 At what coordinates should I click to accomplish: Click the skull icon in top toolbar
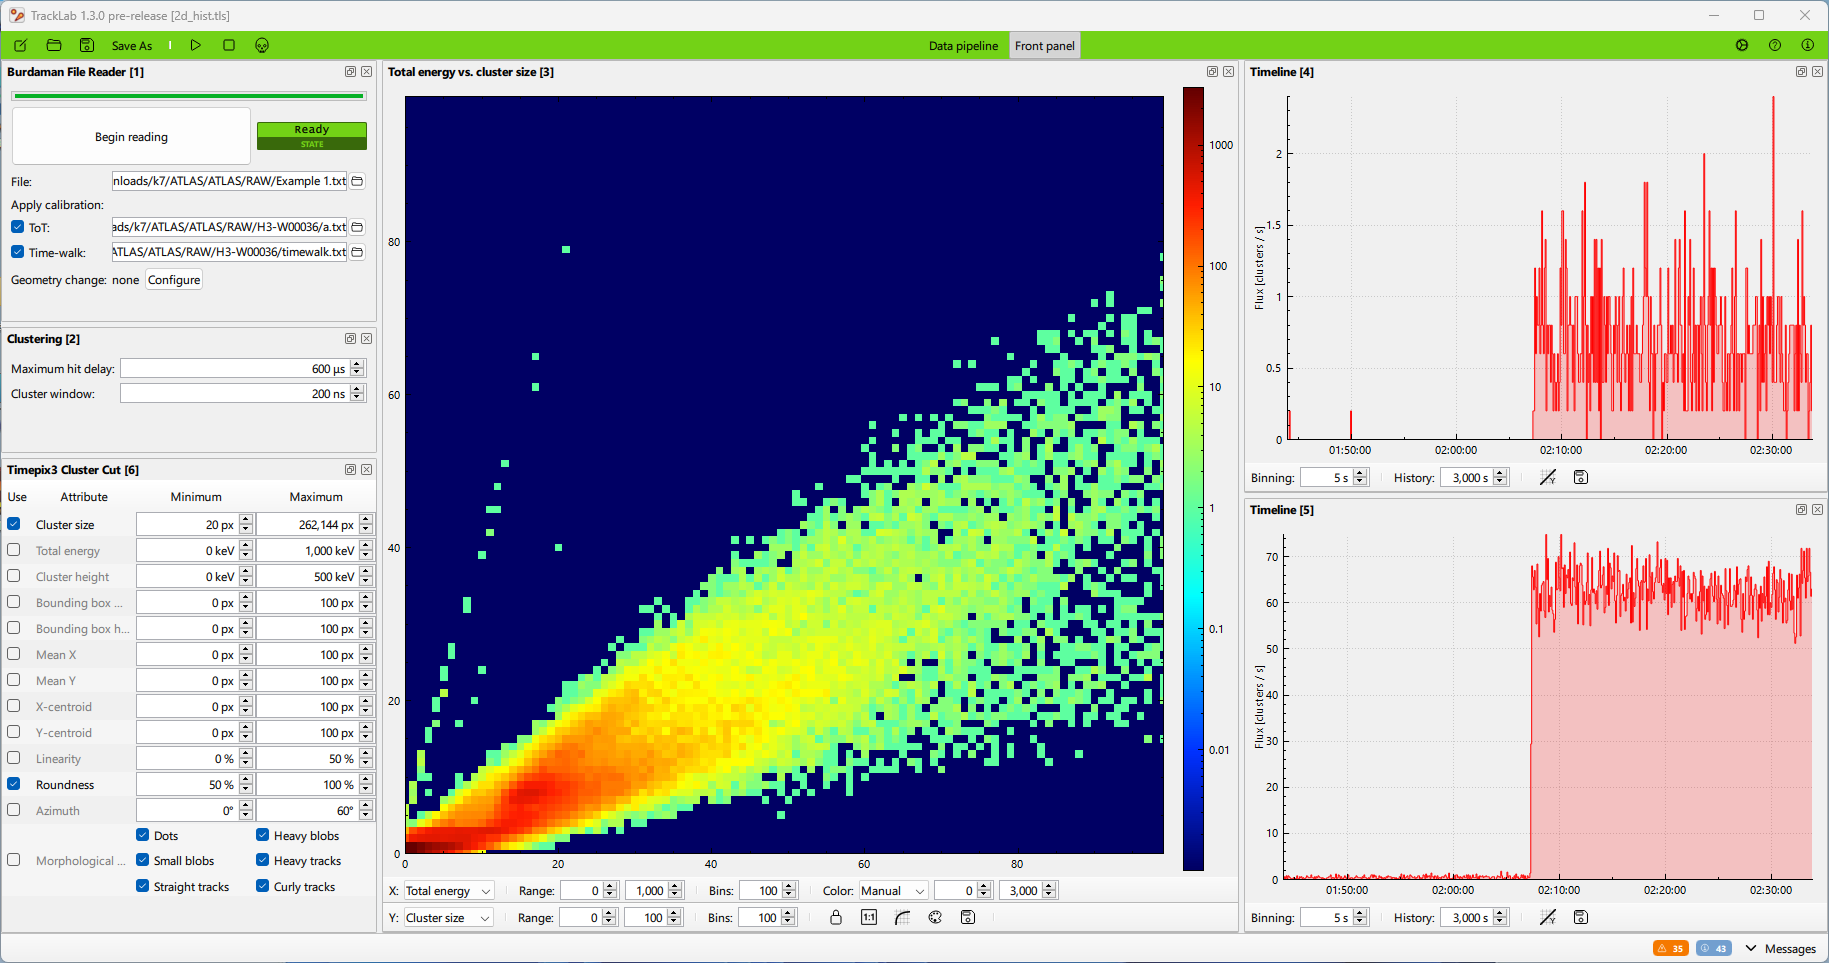(262, 45)
